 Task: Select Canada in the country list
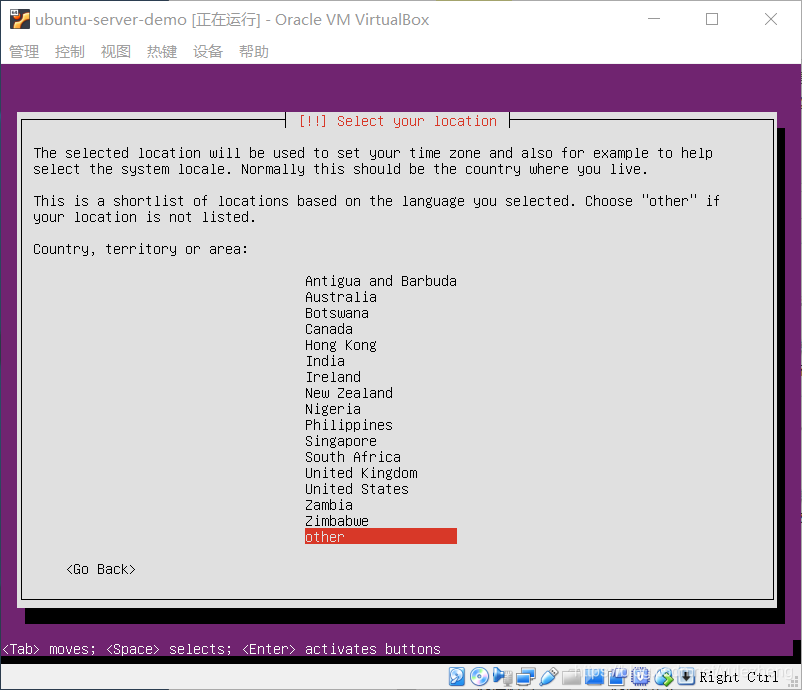coord(381,329)
